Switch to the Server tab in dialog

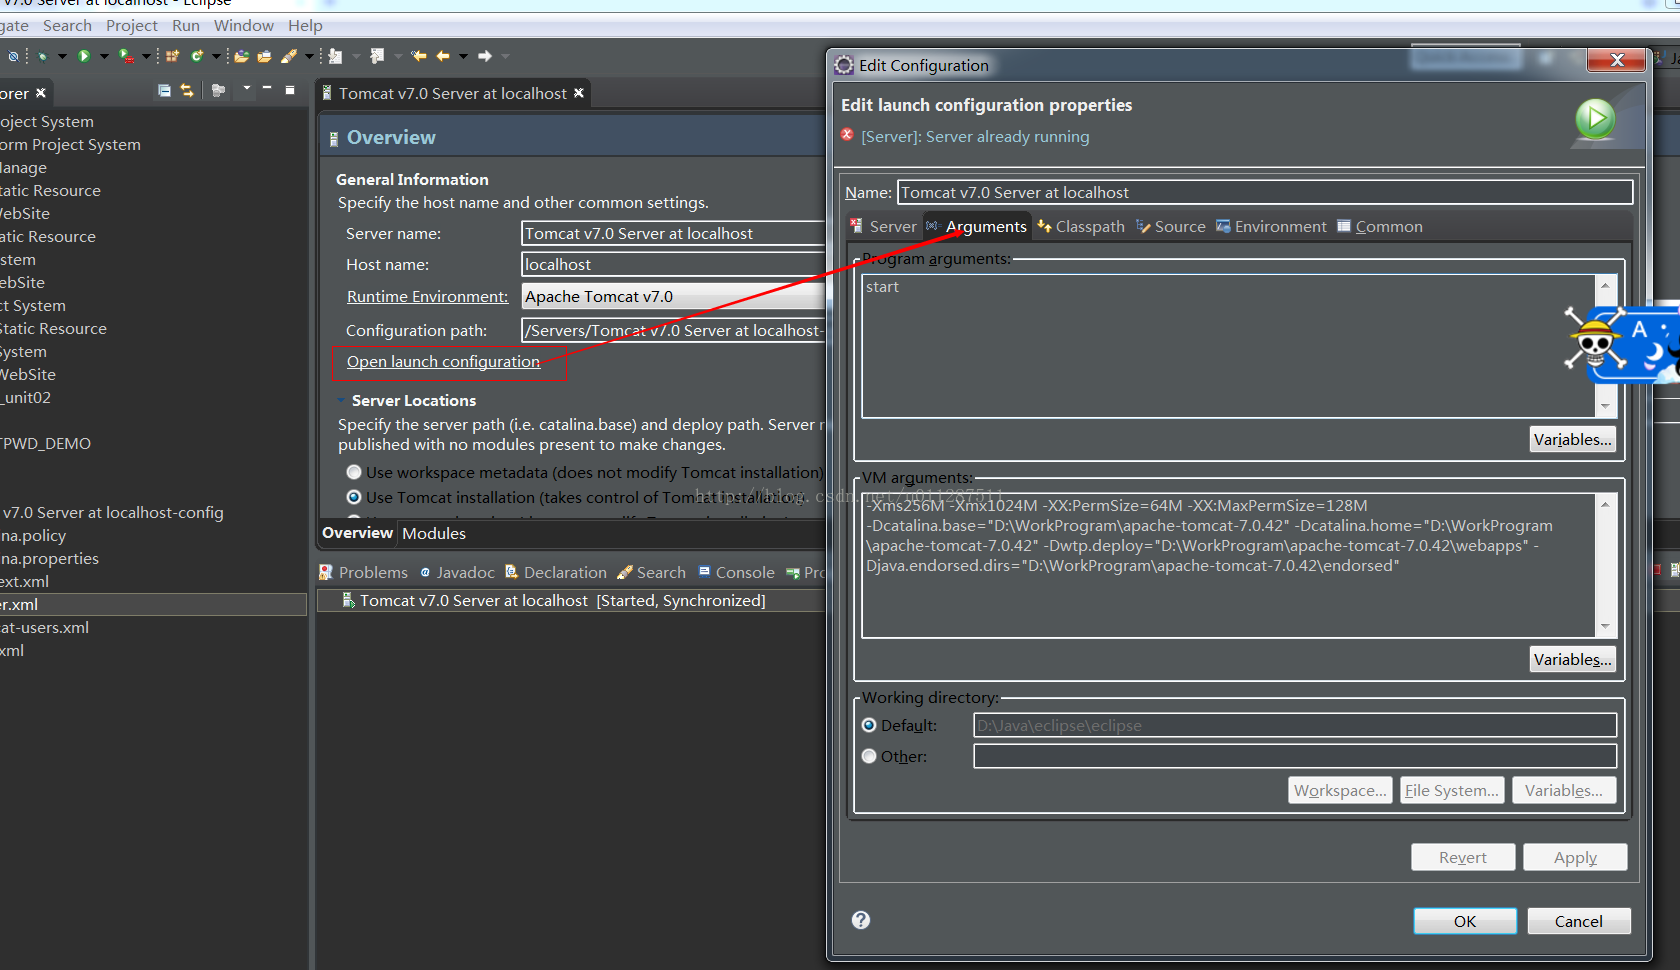click(883, 226)
